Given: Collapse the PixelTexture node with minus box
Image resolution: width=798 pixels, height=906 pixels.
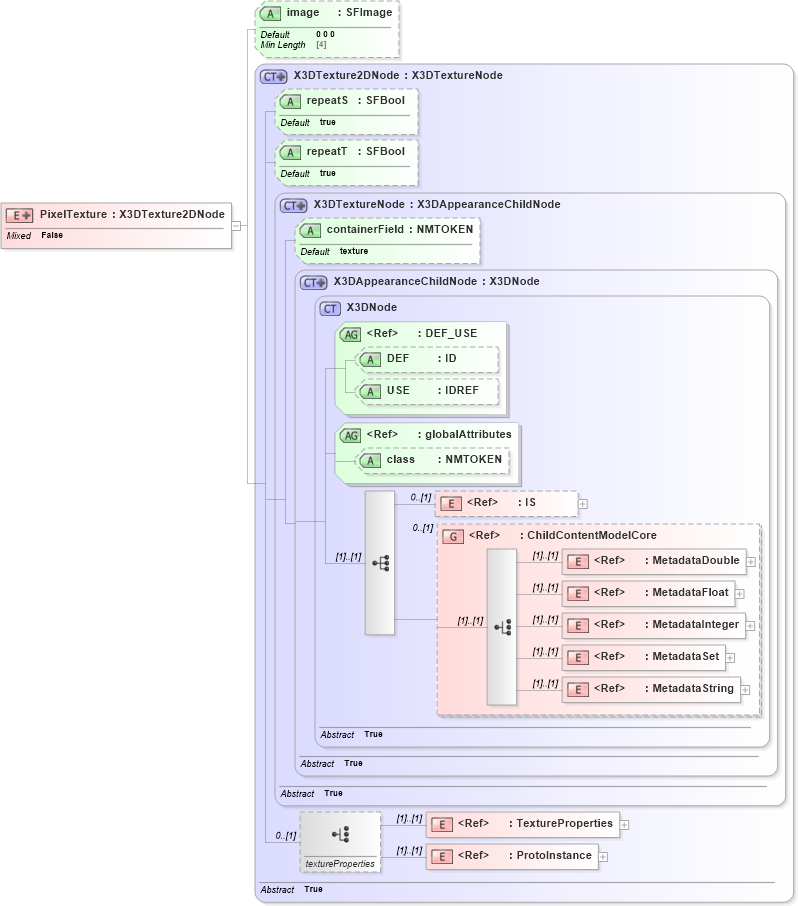Looking at the screenshot, I should (x=236, y=226).
